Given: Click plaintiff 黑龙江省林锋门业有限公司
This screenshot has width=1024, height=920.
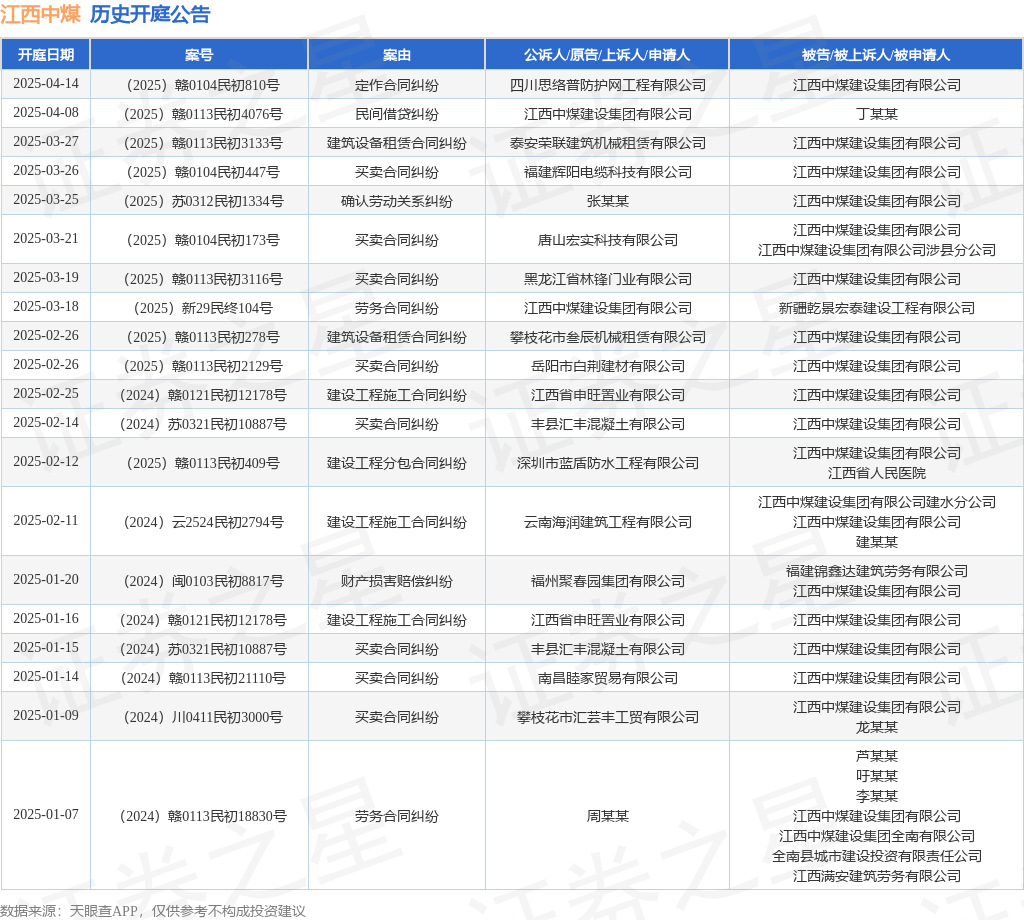Looking at the screenshot, I should [x=607, y=279].
